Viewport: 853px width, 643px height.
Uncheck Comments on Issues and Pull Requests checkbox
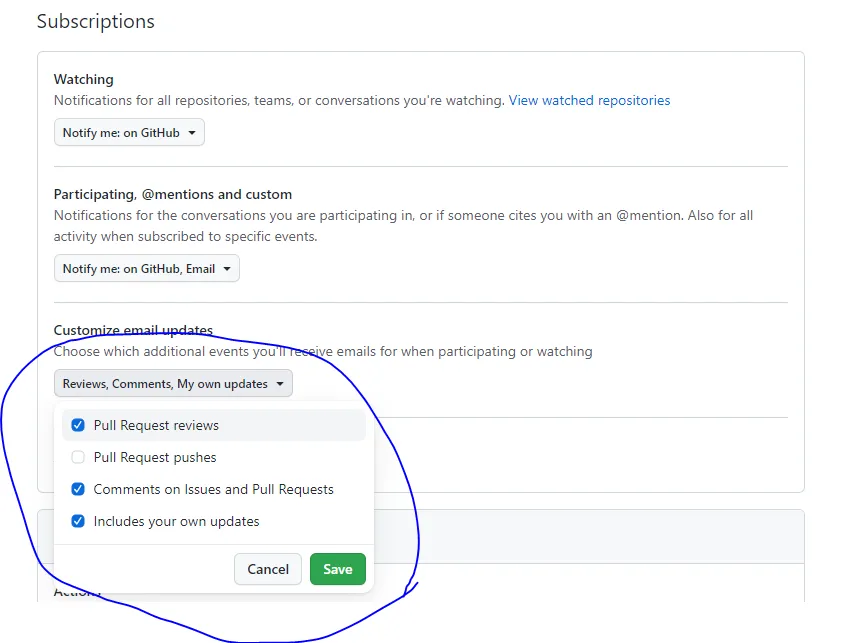pyautogui.click(x=78, y=489)
